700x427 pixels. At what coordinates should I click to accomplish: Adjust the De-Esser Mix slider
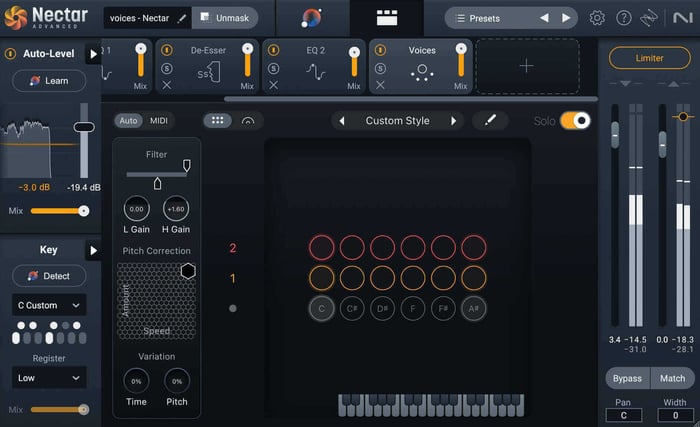point(247,61)
